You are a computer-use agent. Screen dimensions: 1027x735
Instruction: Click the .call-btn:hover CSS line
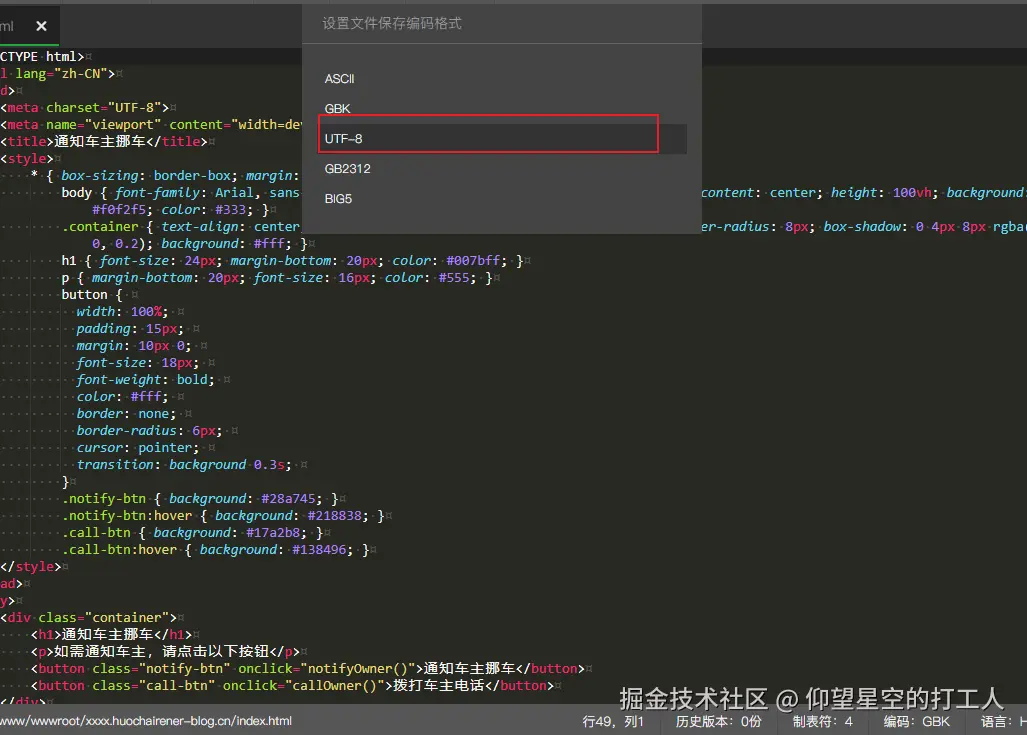(x=215, y=550)
